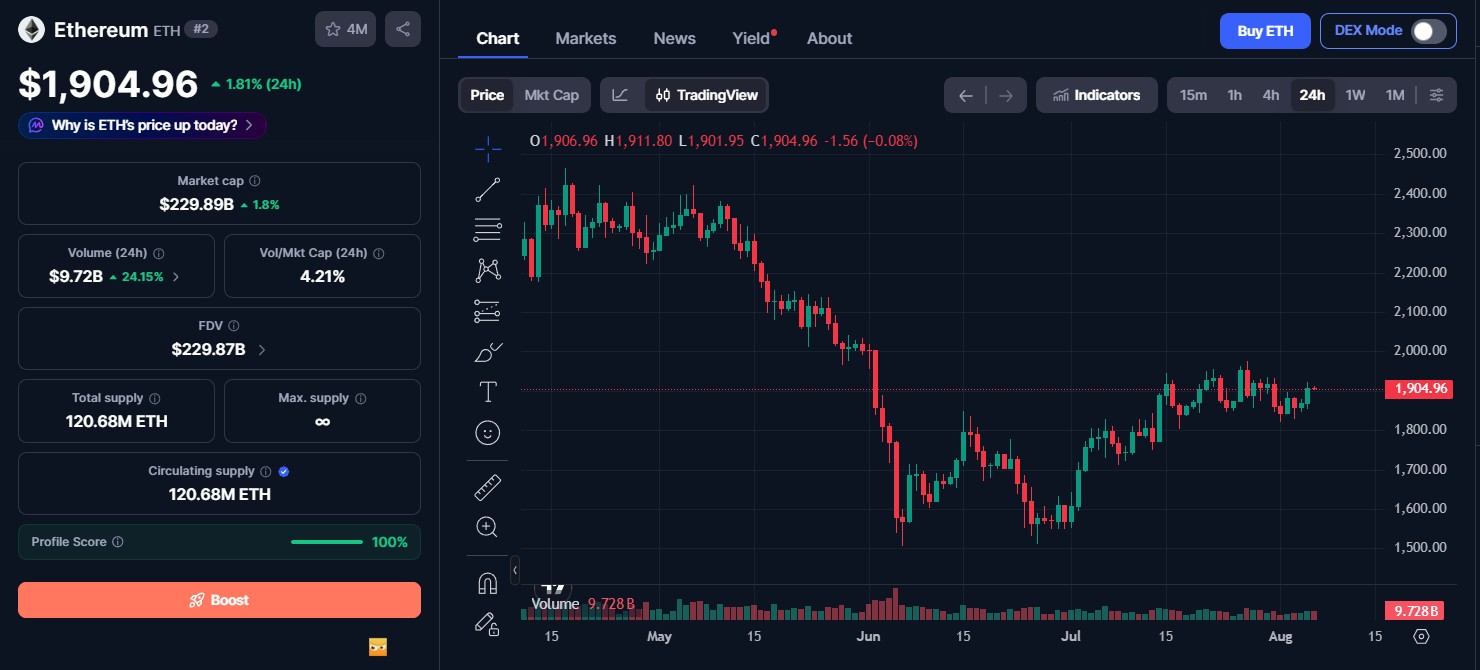The image size is (1480, 670).
Task: Open the Fibonacci retracement tool
Action: [x=488, y=230]
